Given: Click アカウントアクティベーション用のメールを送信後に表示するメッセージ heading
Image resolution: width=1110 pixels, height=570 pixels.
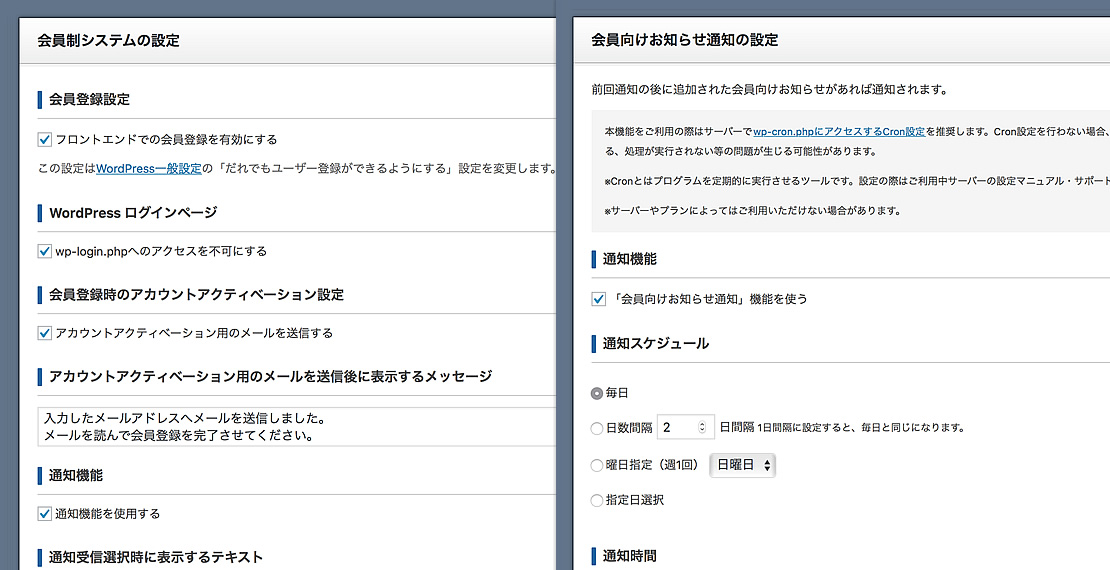Looking at the screenshot, I should coord(270,376).
